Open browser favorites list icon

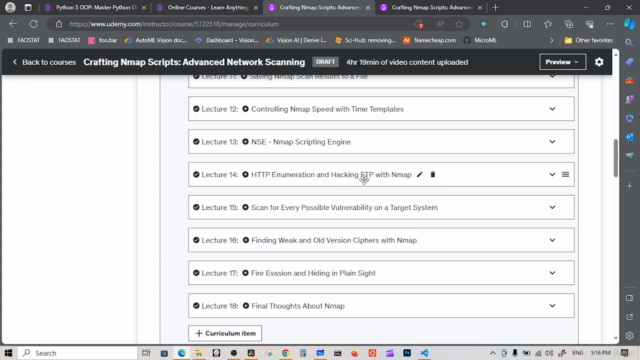[548, 24]
